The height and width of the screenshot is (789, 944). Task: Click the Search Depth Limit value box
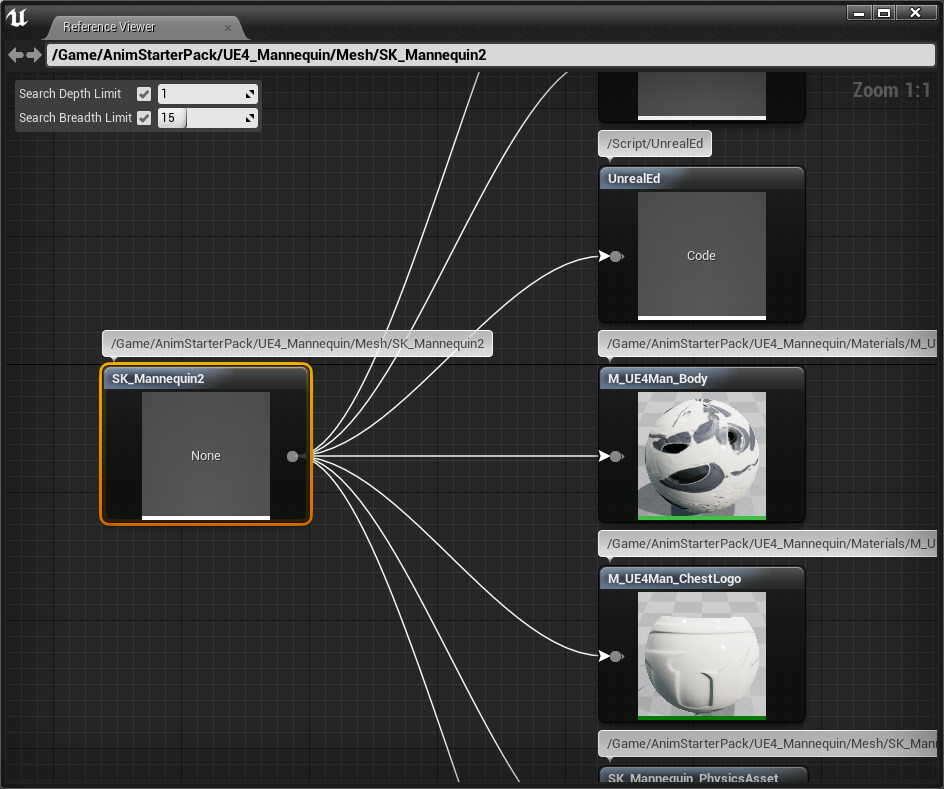208,94
